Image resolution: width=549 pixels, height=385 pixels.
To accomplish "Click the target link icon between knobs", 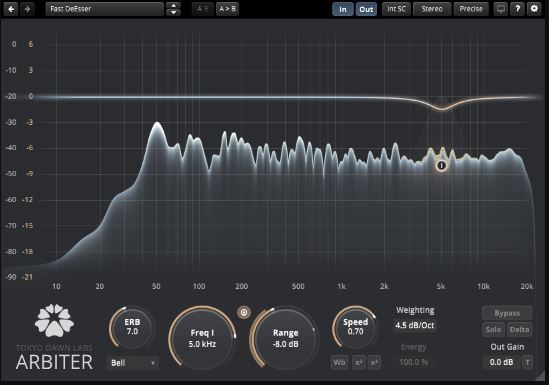I will click(x=244, y=312).
